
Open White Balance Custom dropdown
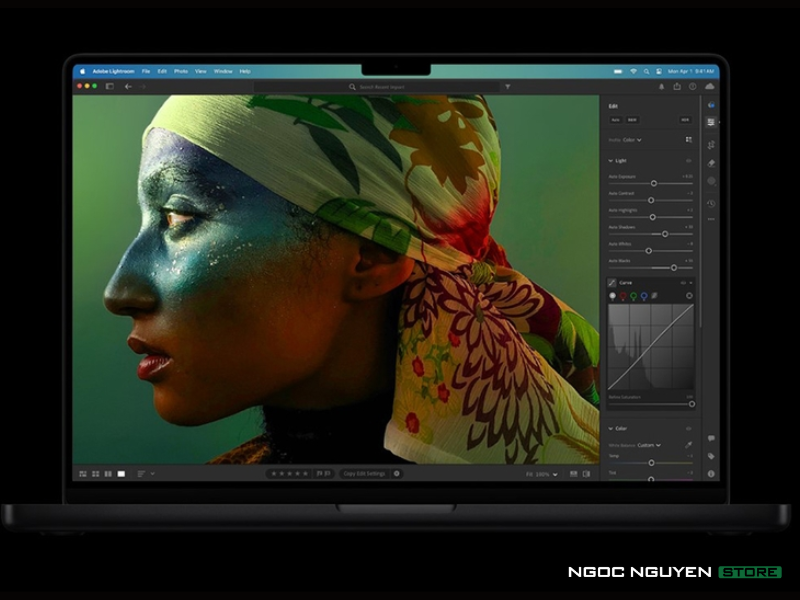(649, 445)
